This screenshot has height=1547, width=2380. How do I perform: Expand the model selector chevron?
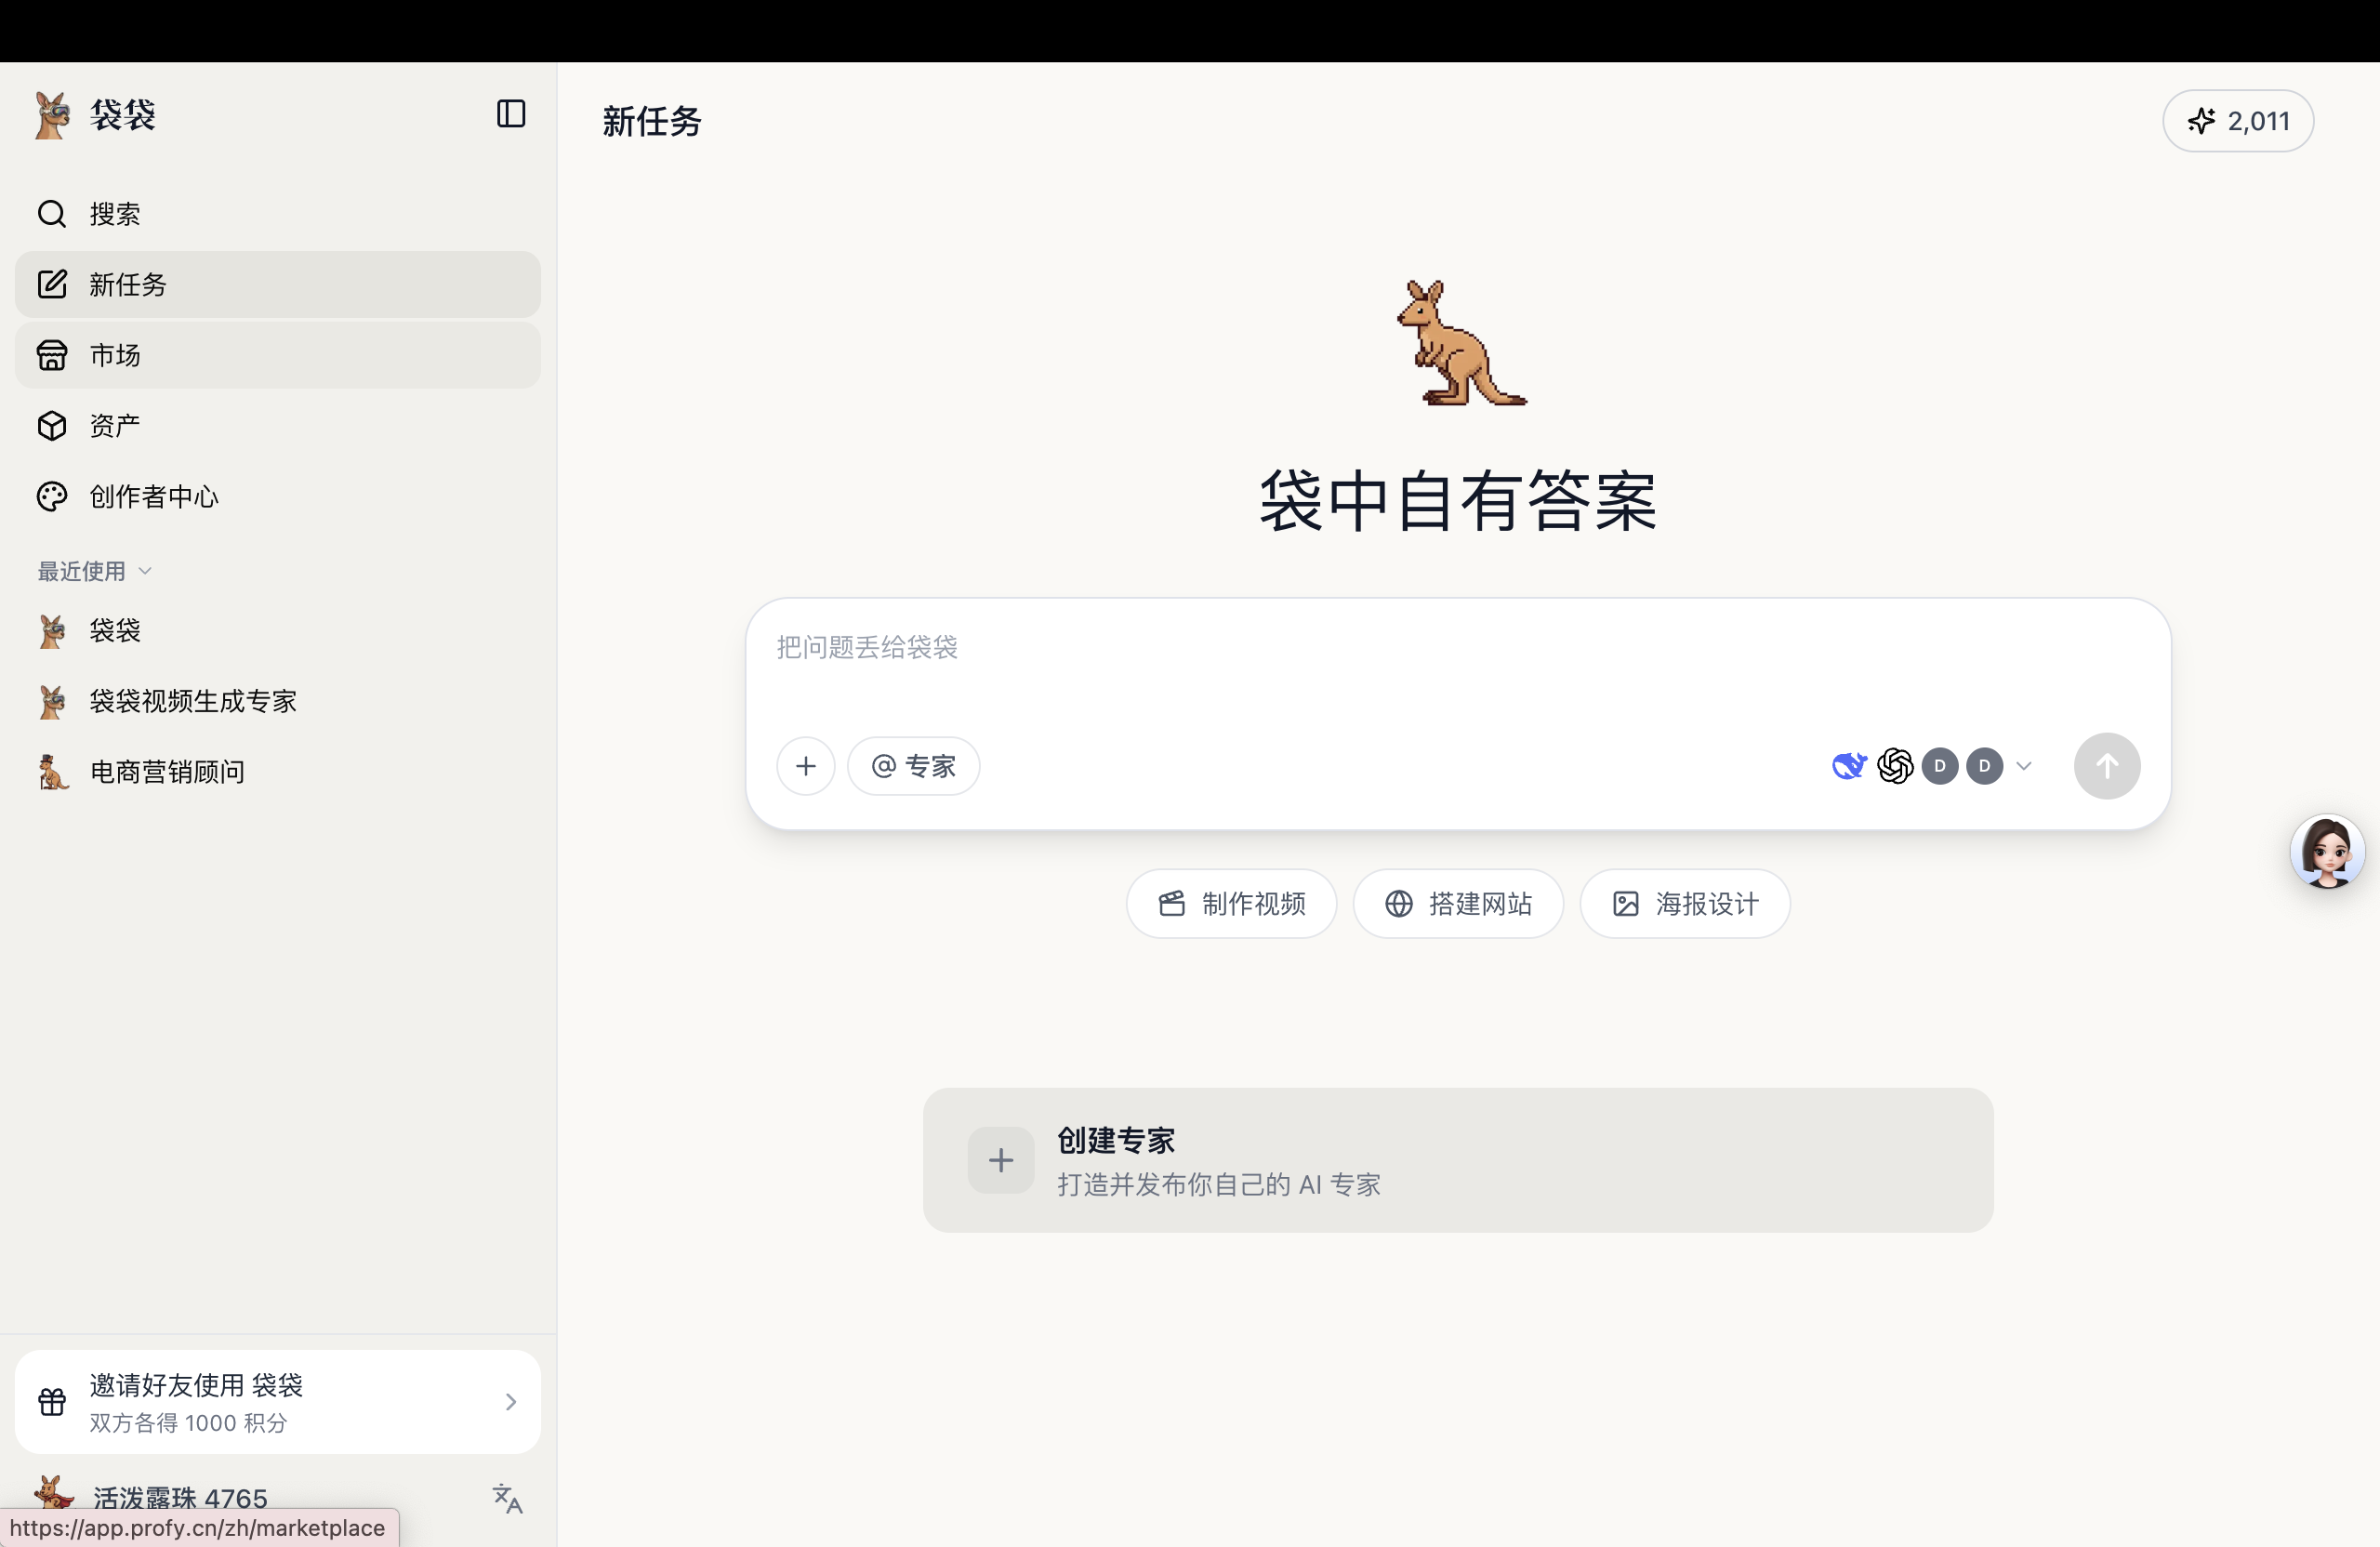(x=2024, y=767)
